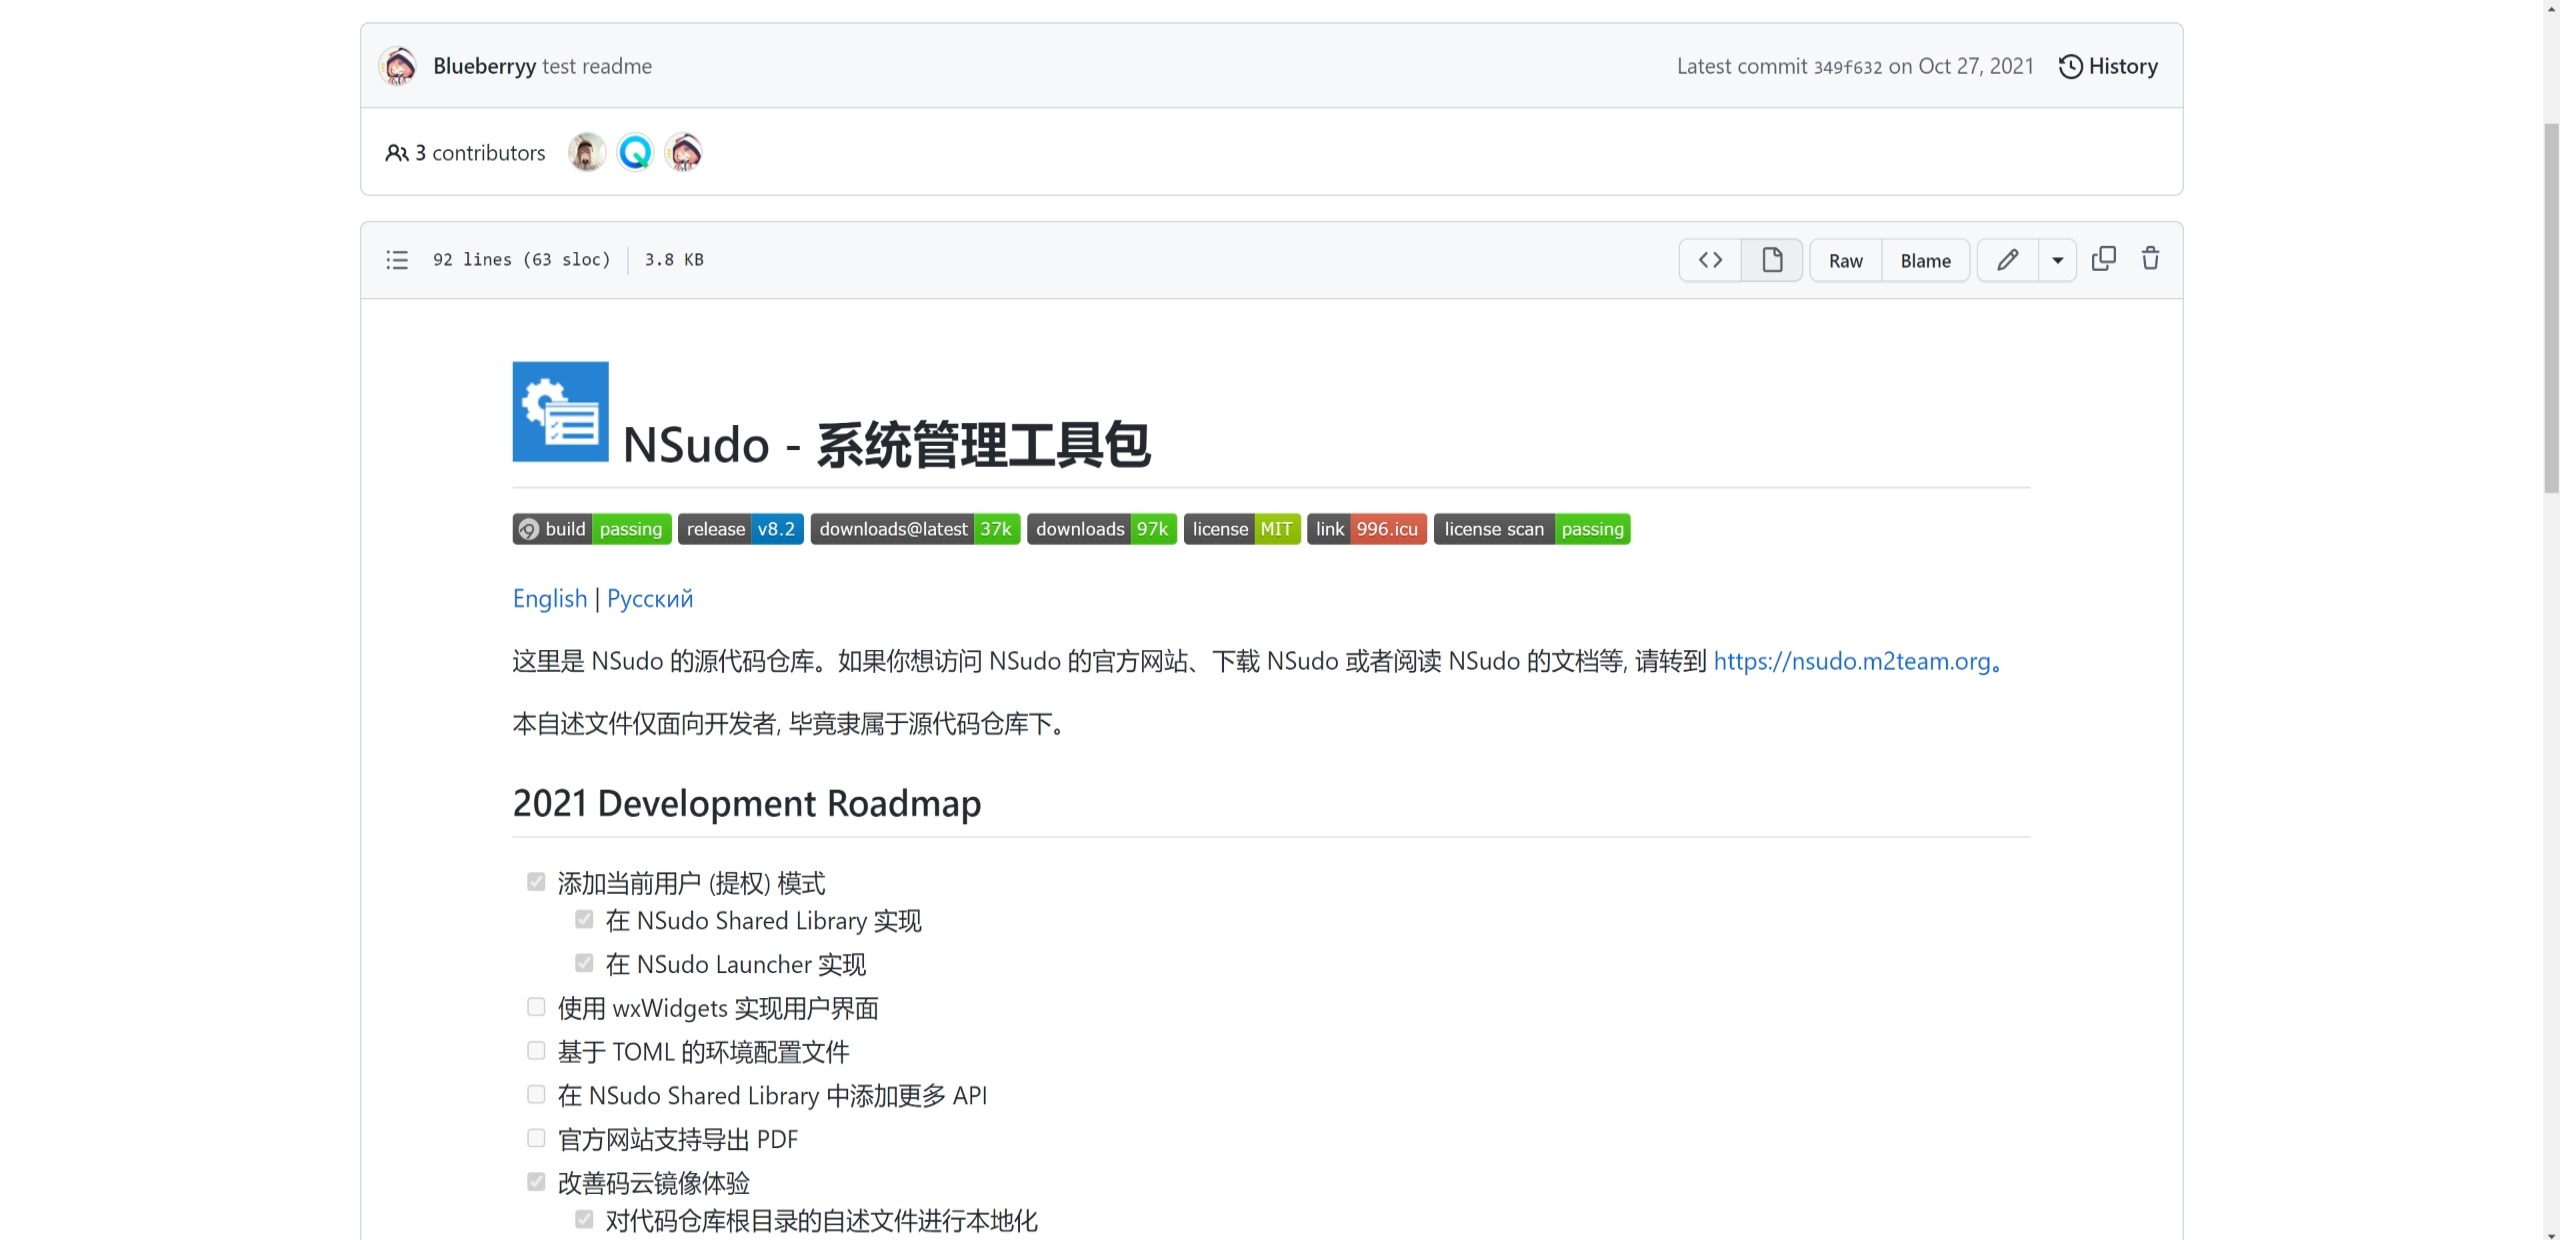Click the NSudo logo image
Image resolution: width=2560 pixels, height=1240 pixels.
pyautogui.click(x=560, y=411)
